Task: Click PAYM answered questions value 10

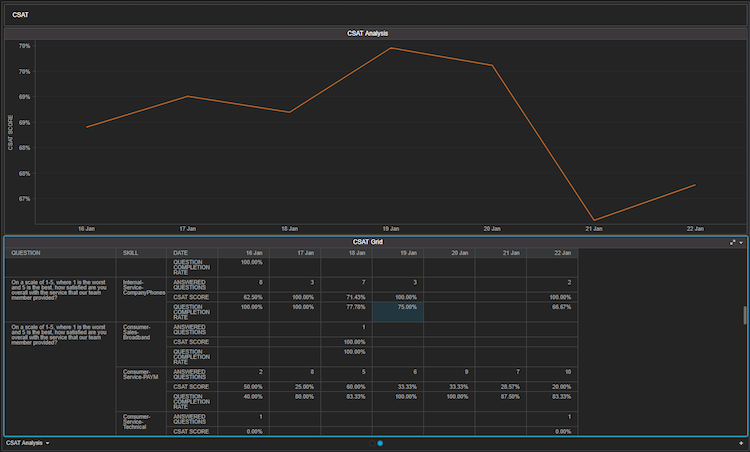Action: 552,374
